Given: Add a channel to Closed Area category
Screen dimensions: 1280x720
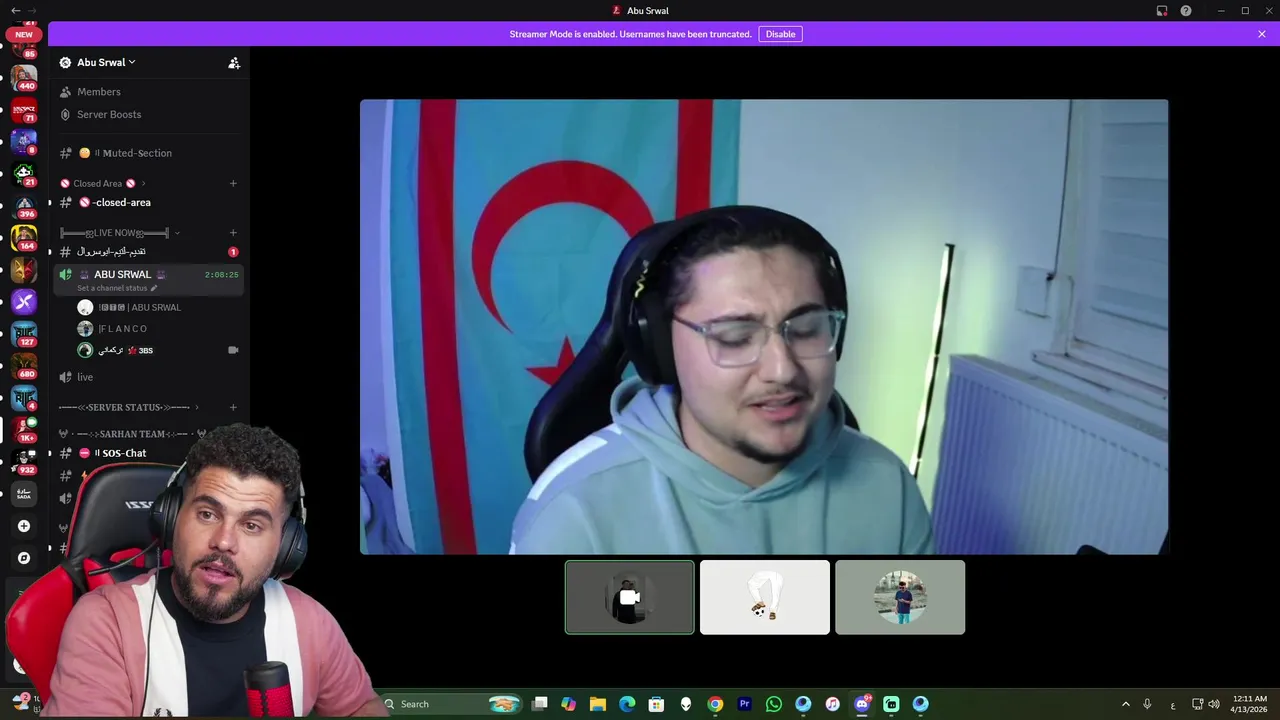Looking at the screenshot, I should [233, 183].
